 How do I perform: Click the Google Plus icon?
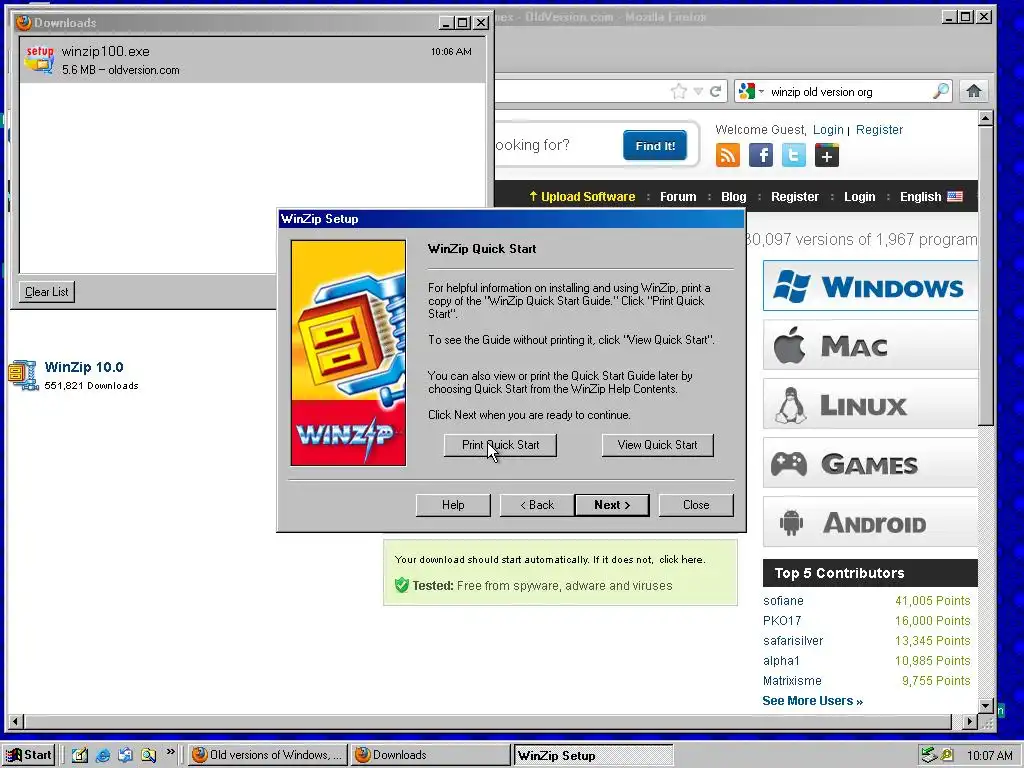pos(827,155)
